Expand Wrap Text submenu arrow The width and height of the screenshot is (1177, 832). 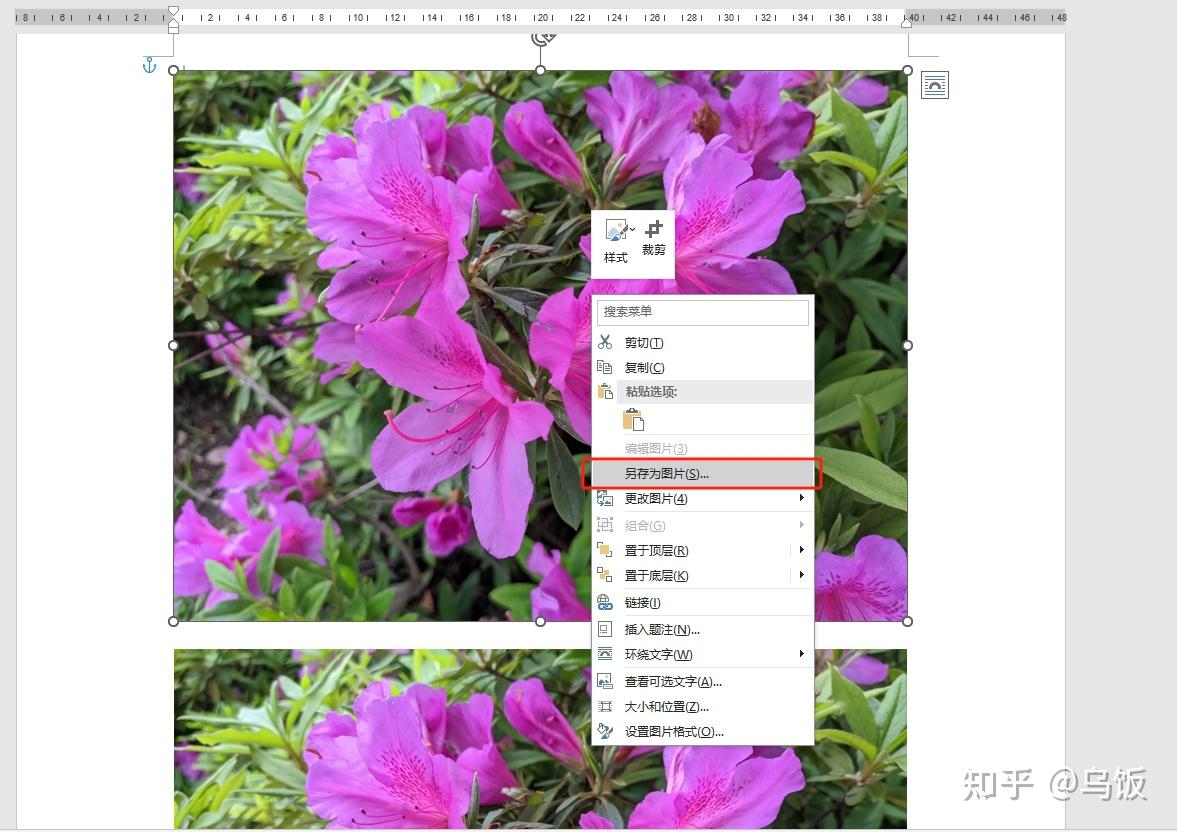802,654
